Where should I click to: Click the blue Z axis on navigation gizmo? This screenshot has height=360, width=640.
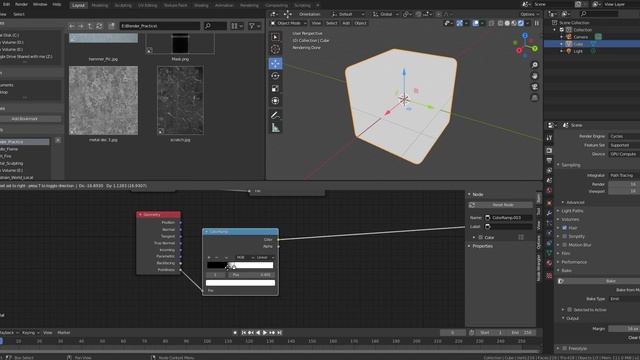(525, 36)
